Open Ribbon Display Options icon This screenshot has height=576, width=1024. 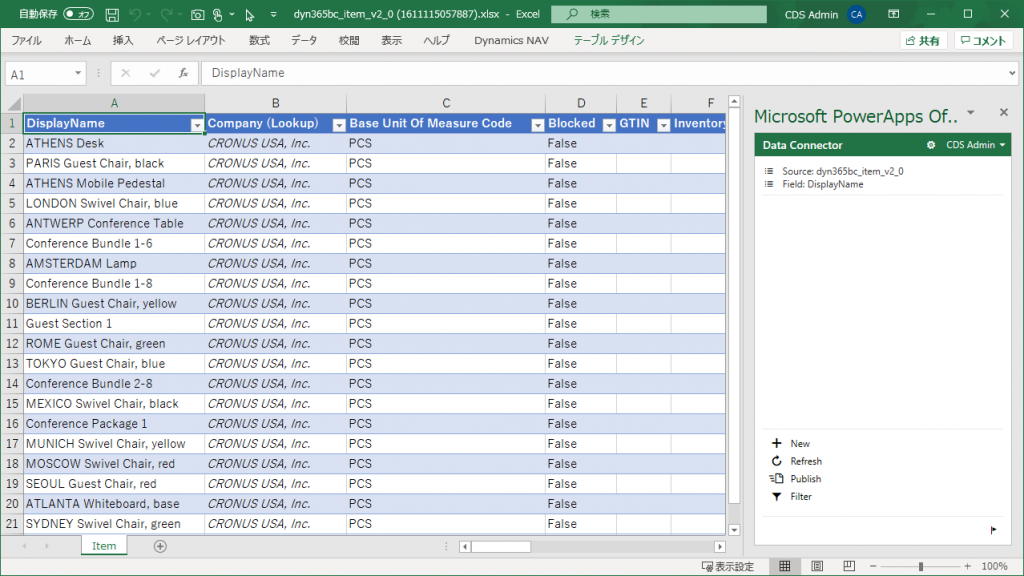893,14
